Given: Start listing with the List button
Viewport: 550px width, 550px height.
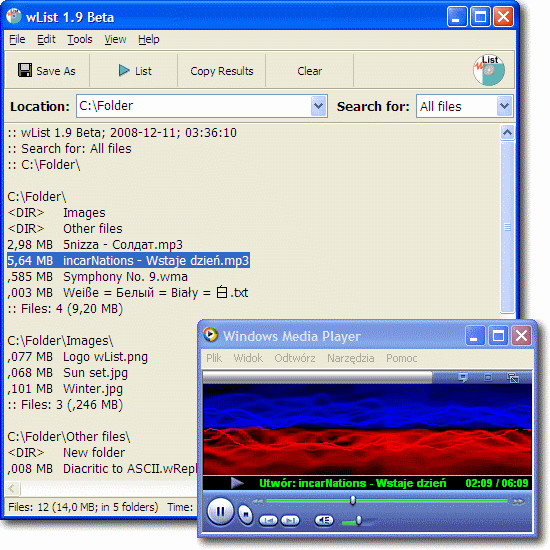Looking at the screenshot, I should 135,71.
